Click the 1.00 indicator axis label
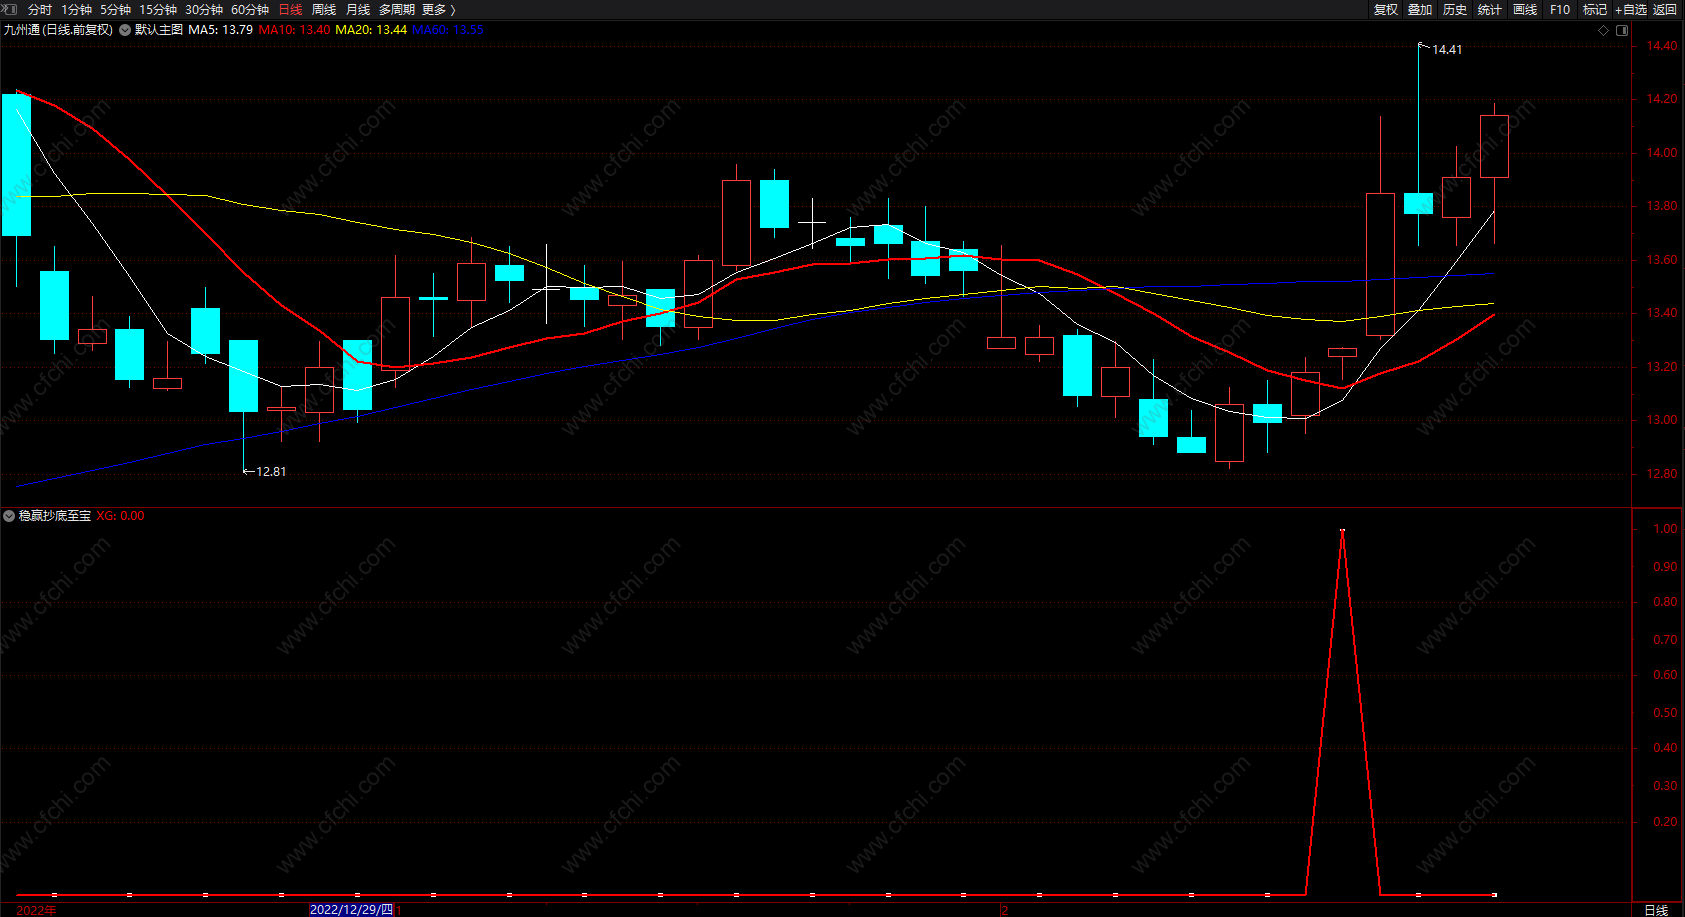The height and width of the screenshot is (917, 1685). 1665,529
